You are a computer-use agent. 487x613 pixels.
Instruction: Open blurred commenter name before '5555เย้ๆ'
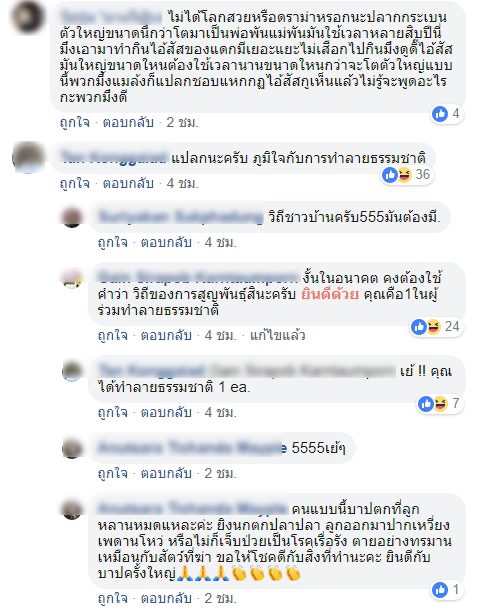pos(192,447)
